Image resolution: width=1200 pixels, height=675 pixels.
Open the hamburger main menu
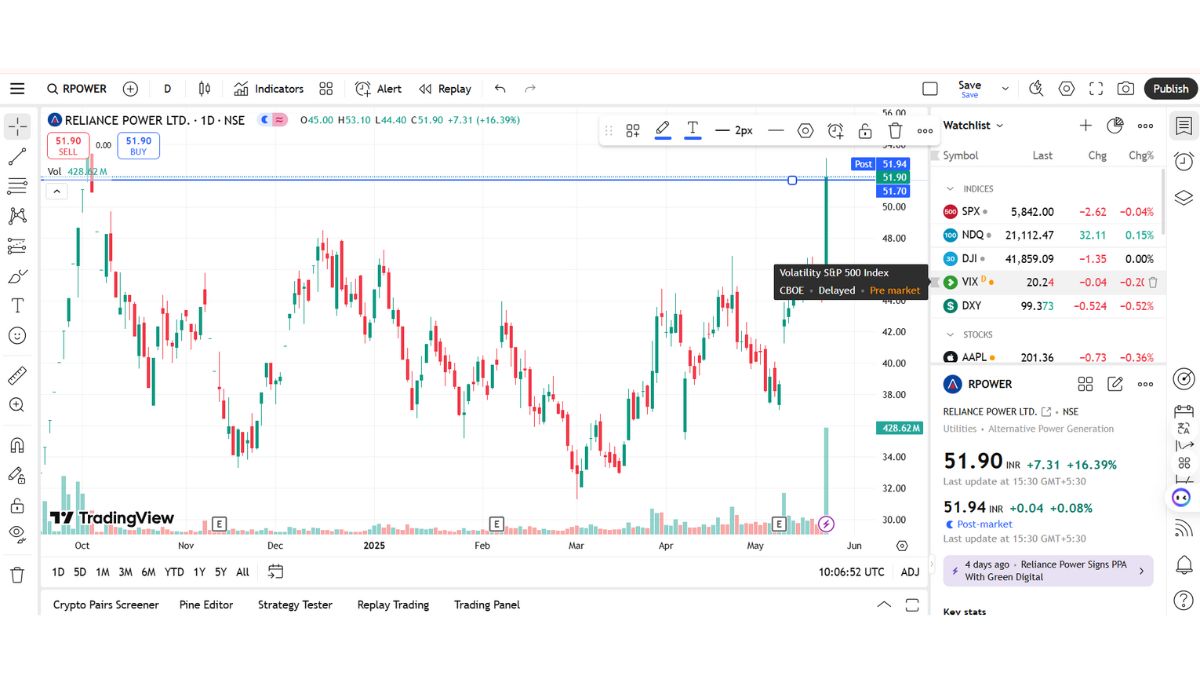17,89
